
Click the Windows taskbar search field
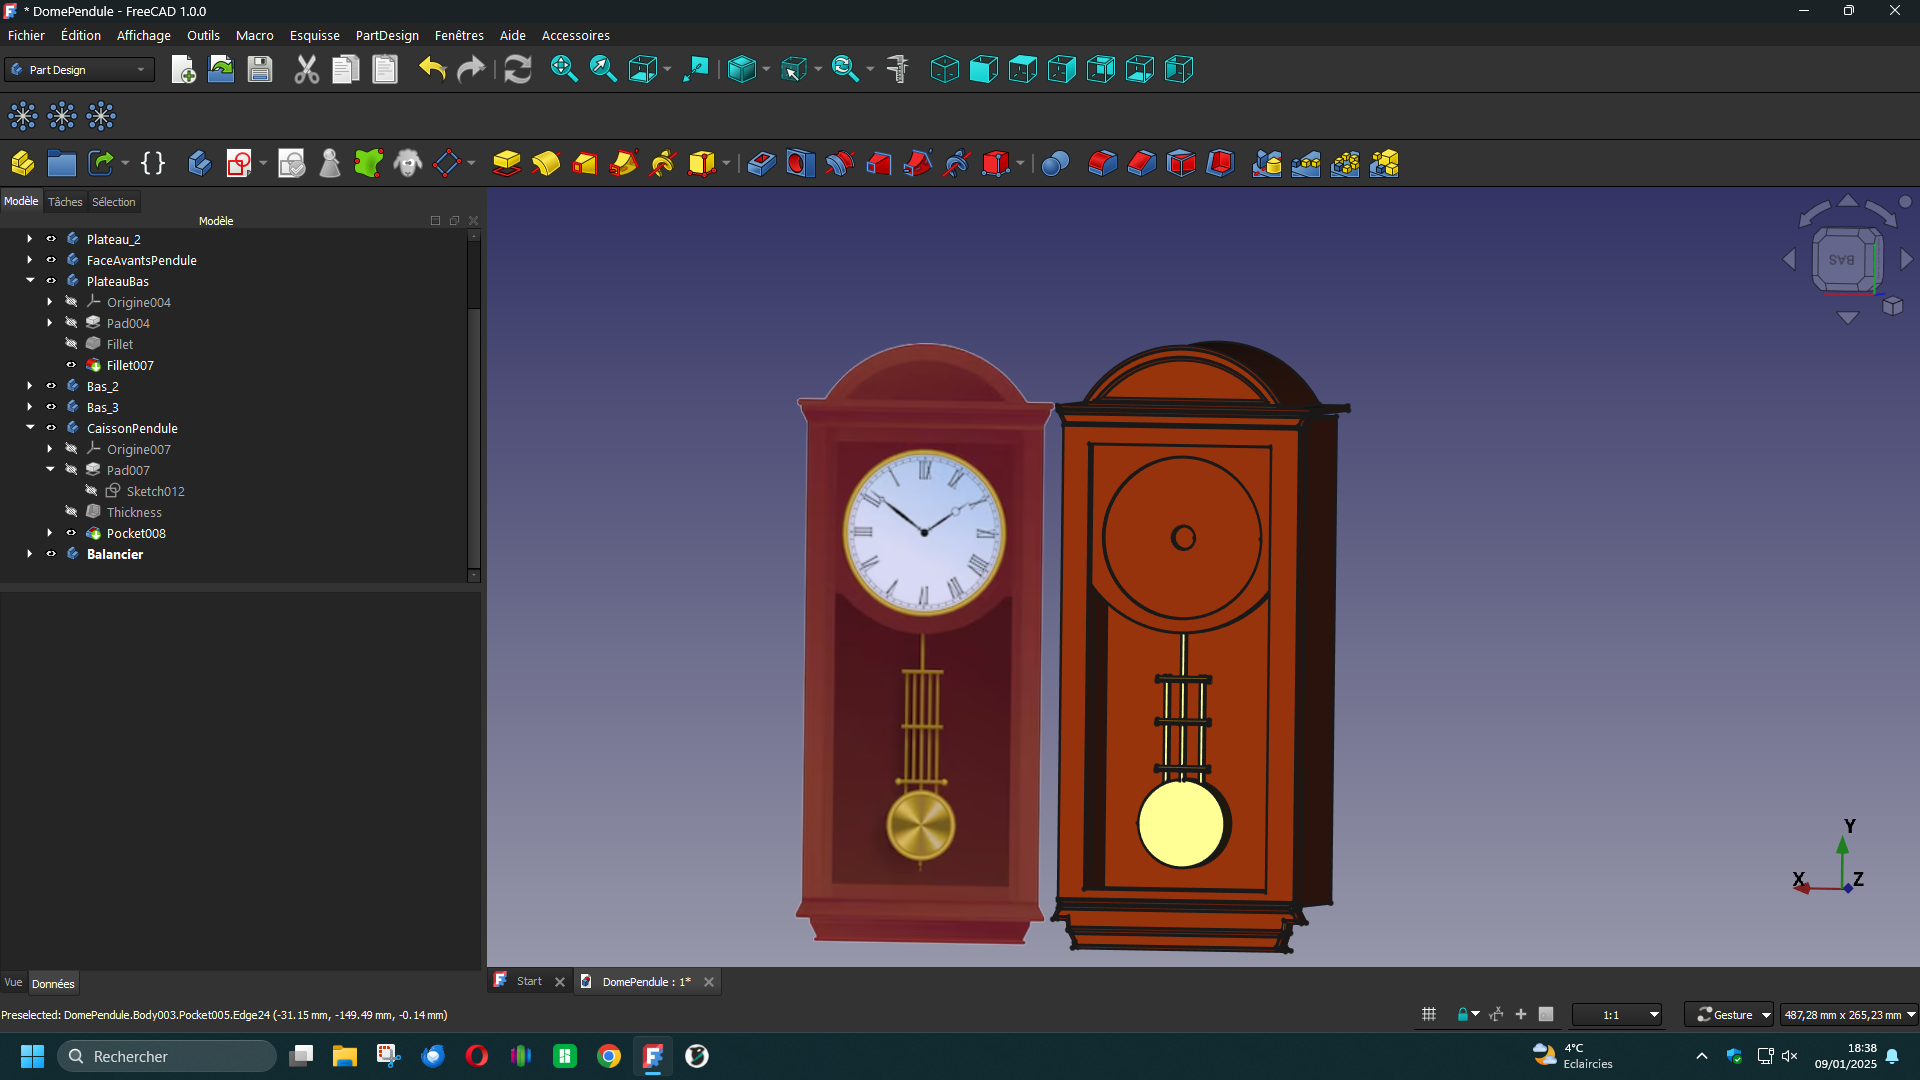coord(167,1056)
